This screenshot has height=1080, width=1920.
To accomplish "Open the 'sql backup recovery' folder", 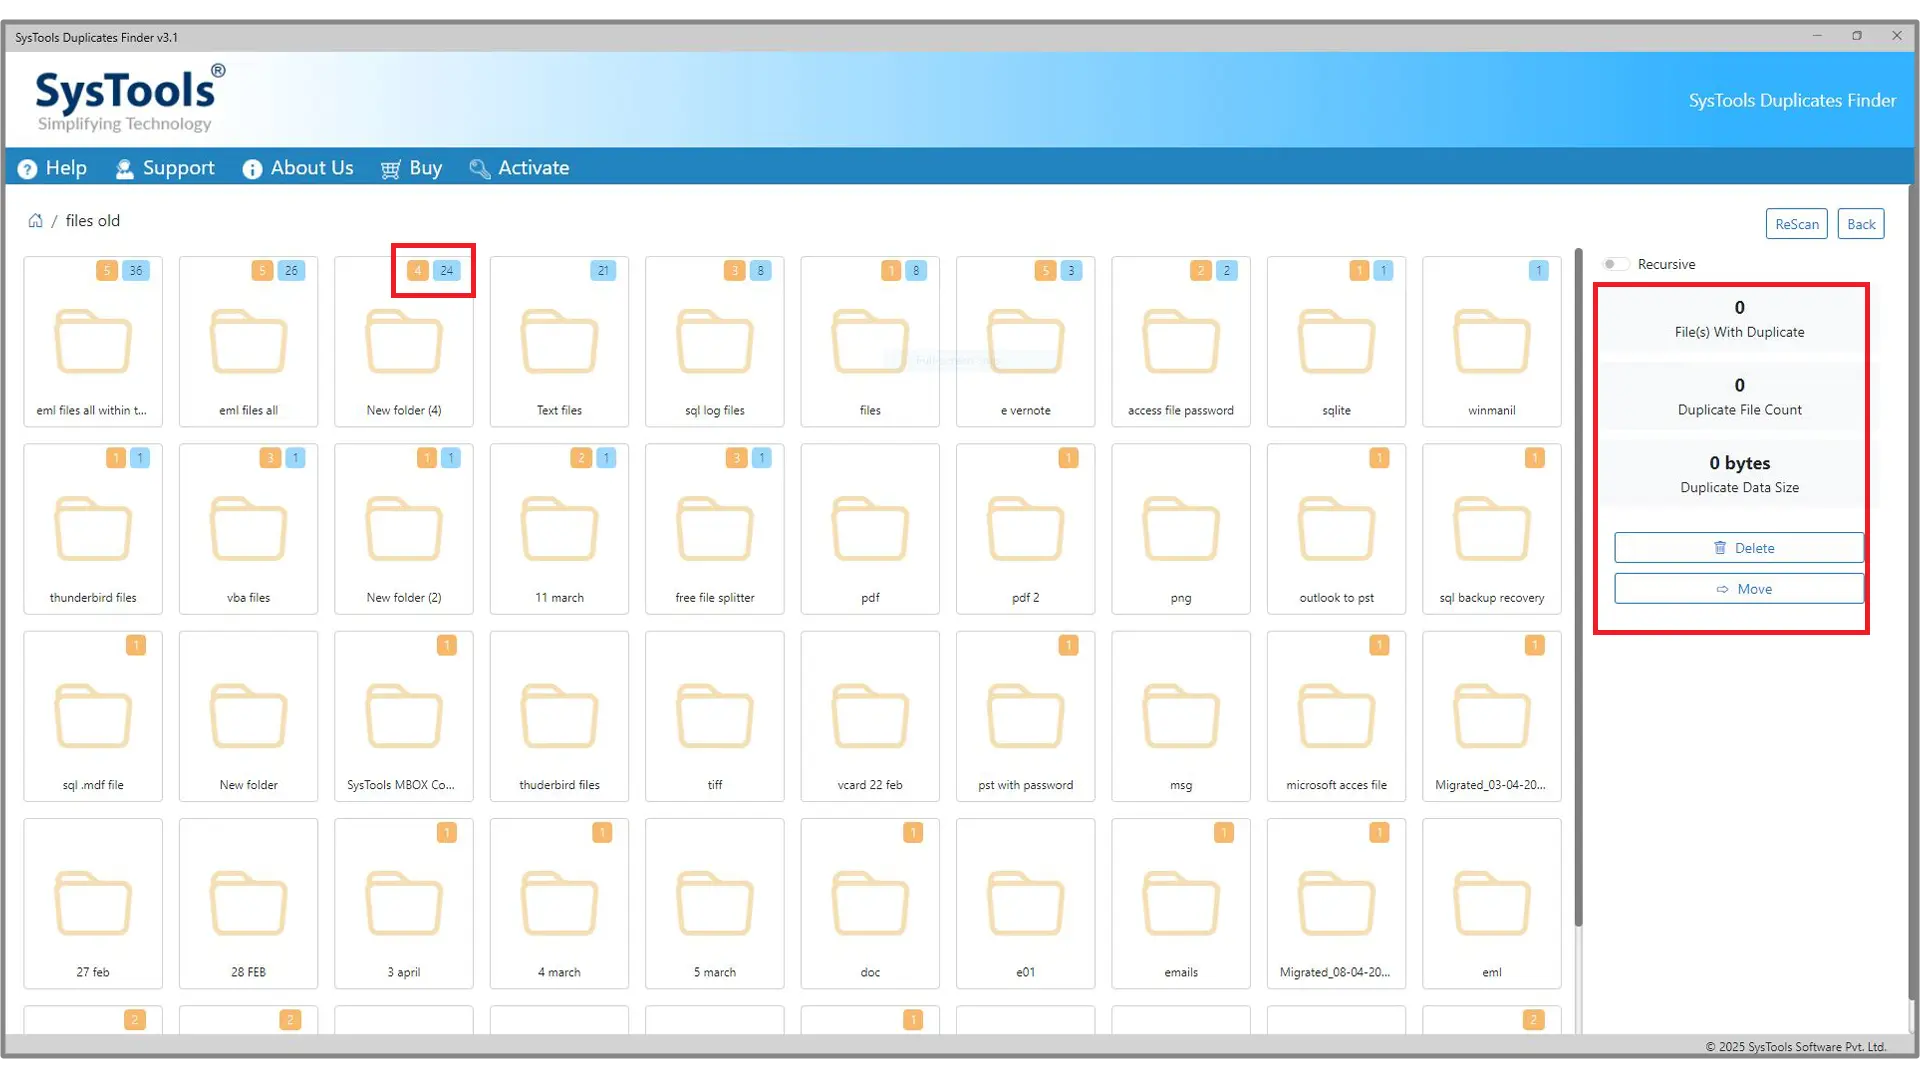I will click(x=1492, y=529).
